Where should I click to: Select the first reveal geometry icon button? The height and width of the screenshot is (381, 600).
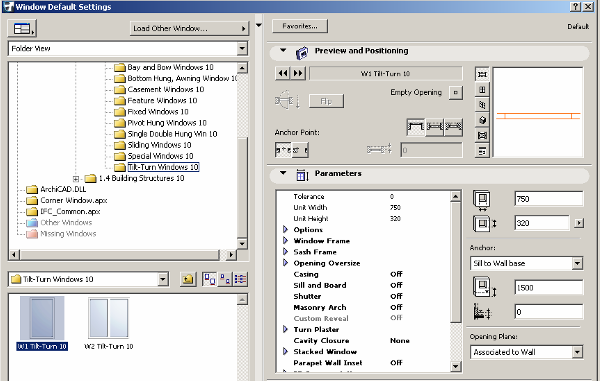416,127
